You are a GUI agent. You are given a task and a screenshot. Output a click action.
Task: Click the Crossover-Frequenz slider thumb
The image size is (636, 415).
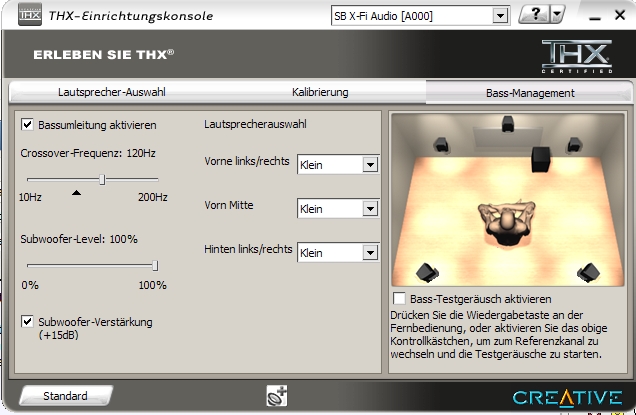102,179
